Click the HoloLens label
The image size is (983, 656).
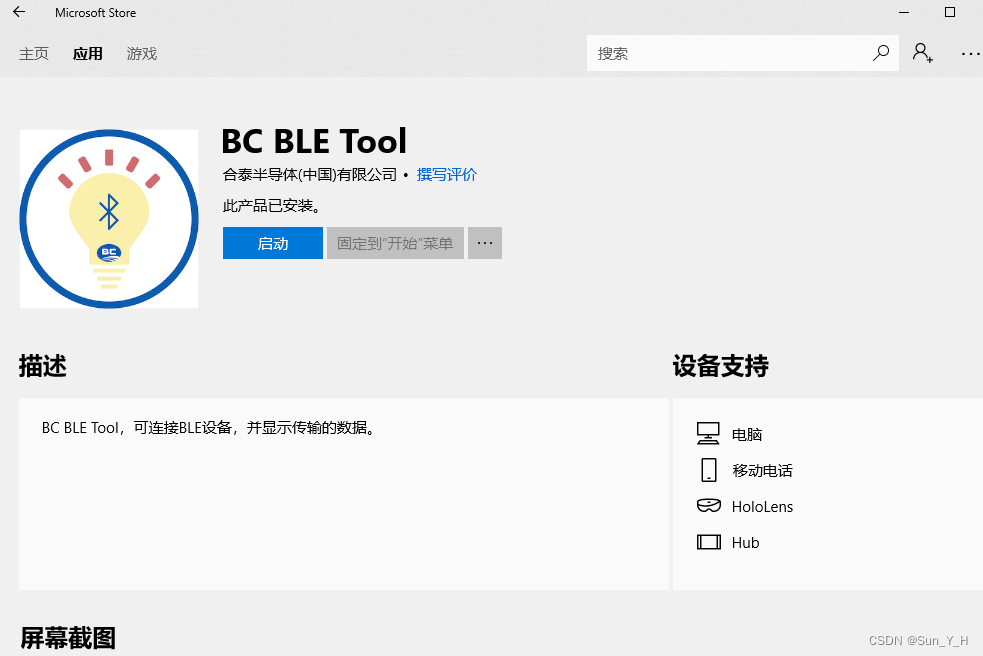(x=762, y=507)
